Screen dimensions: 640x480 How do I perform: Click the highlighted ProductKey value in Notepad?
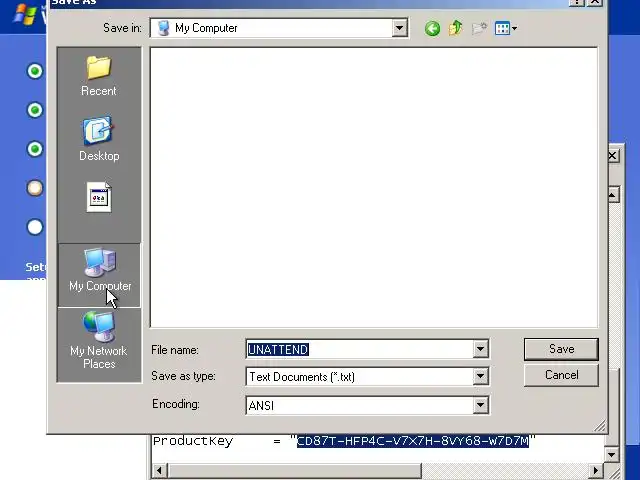[412, 441]
